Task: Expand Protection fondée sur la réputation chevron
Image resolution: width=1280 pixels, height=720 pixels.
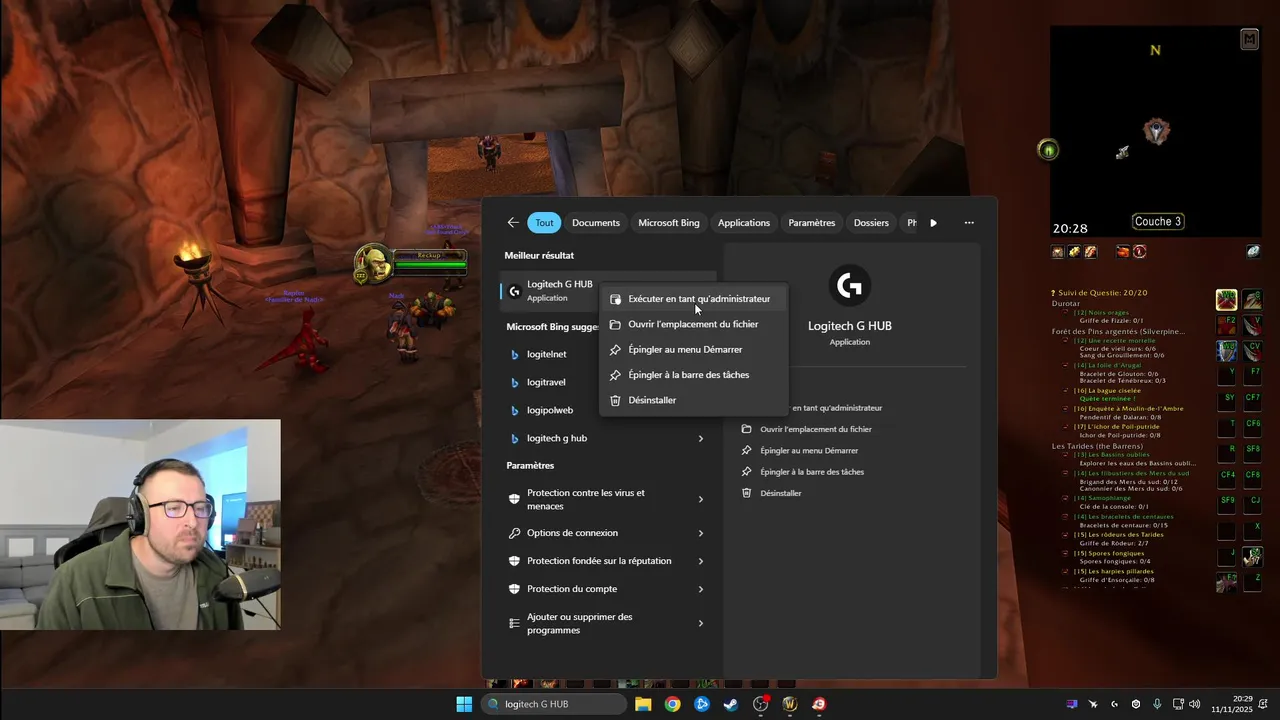Action: point(700,561)
